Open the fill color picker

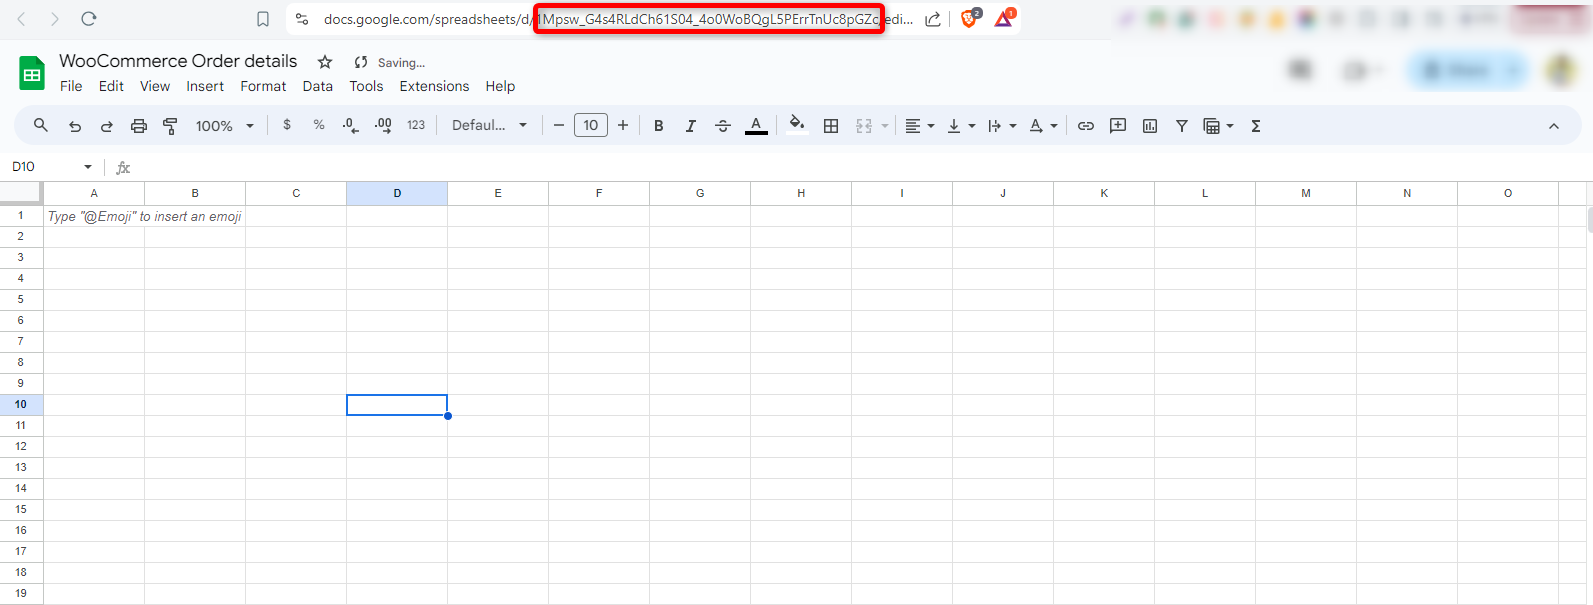797,125
